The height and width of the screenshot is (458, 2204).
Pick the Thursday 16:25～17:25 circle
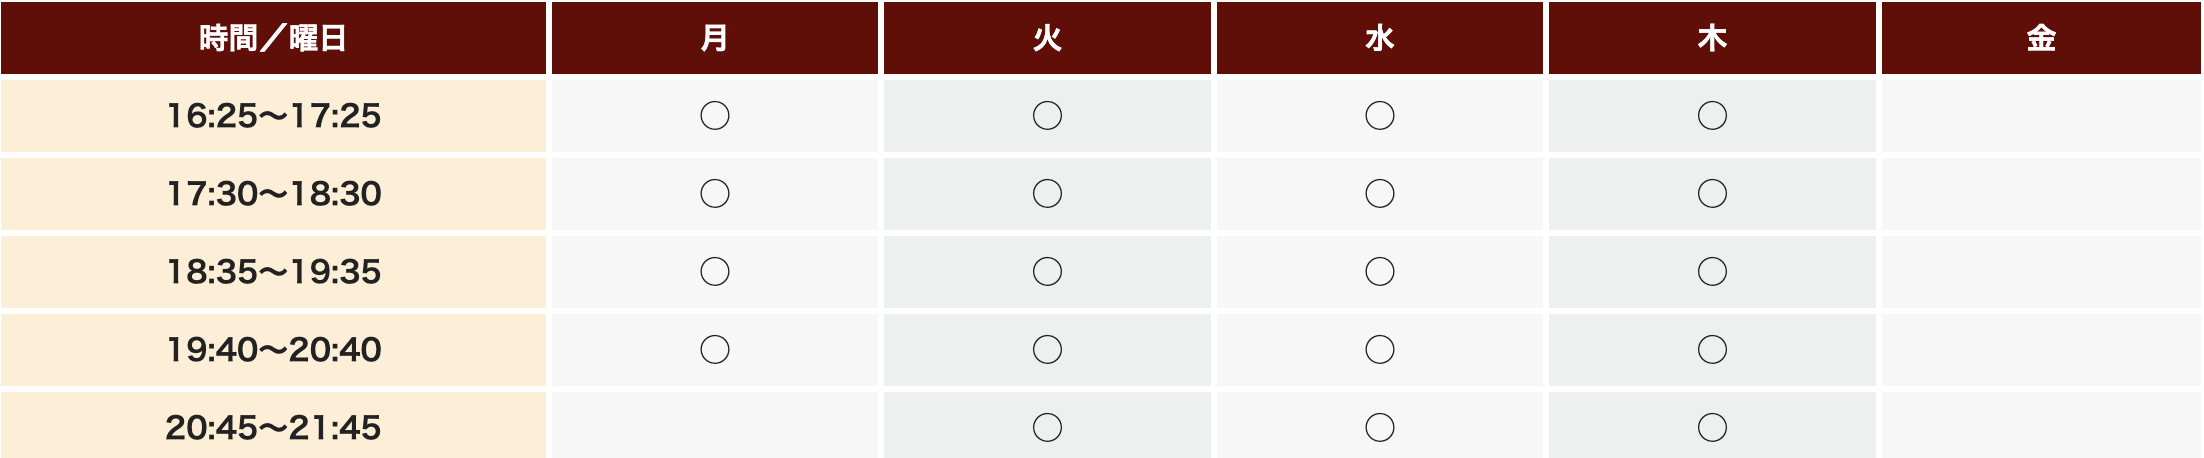click(1712, 116)
